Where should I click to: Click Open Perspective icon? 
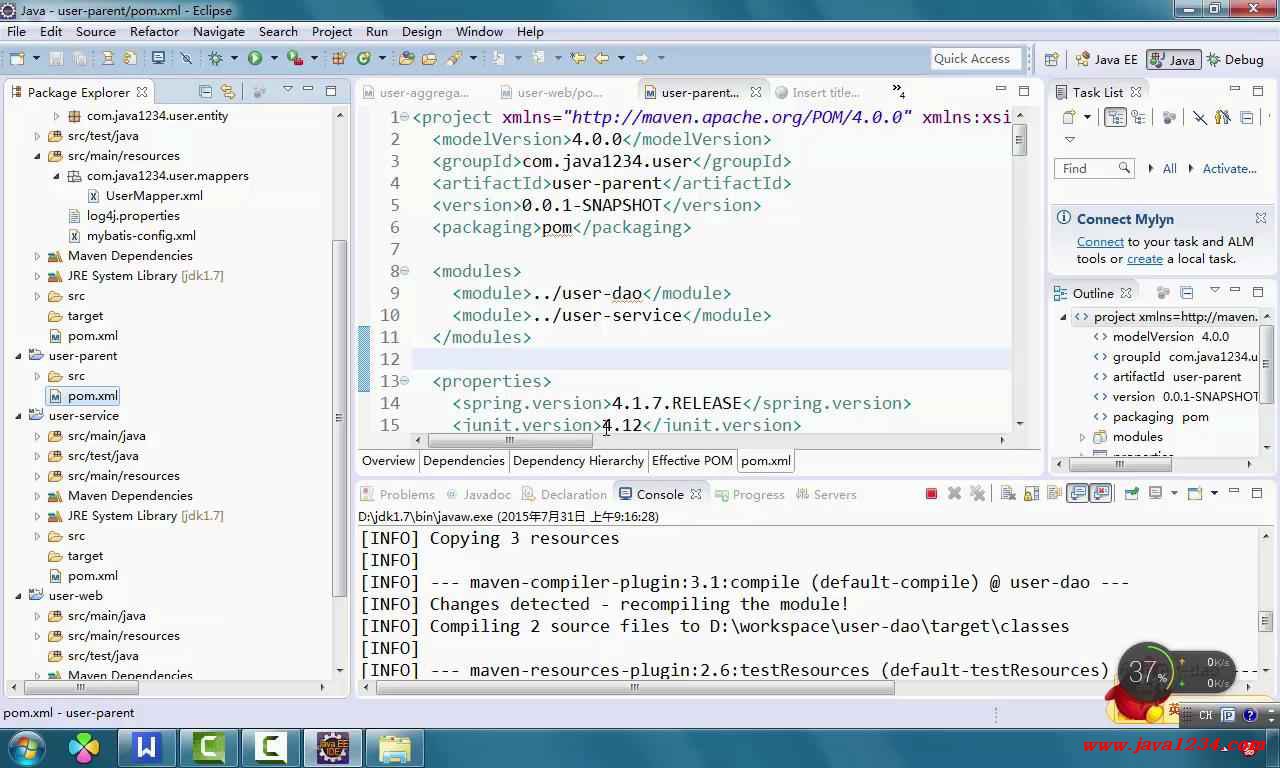click(x=1052, y=59)
